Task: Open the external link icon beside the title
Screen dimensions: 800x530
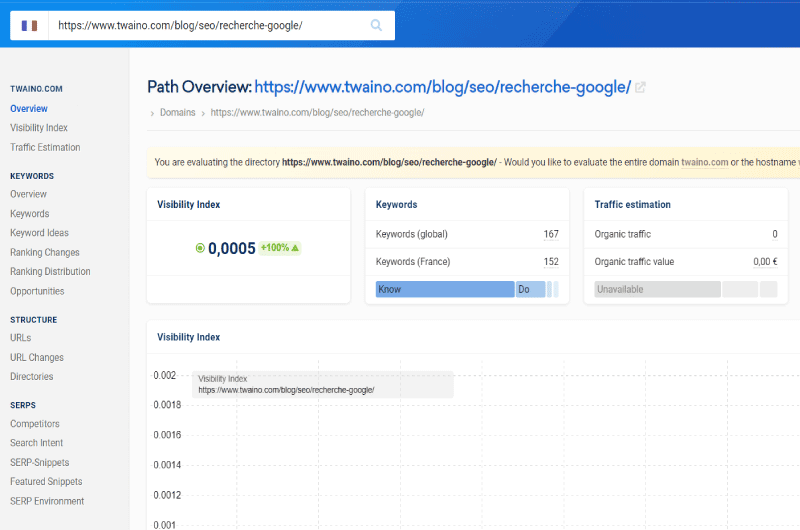Action: pyautogui.click(x=640, y=87)
